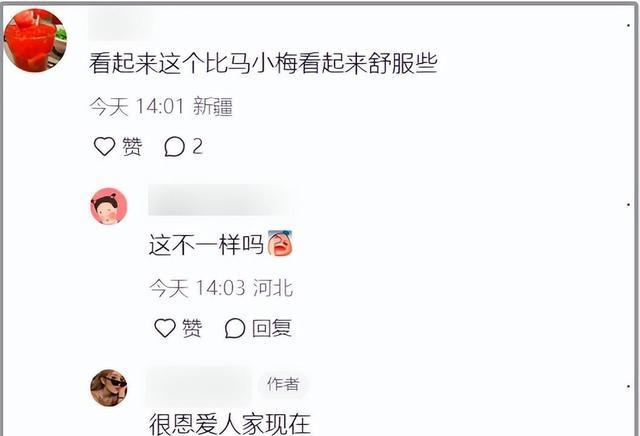Open more options beside the 这不一样吗 reply
This screenshot has width=640, height=436.
pos(628,205)
